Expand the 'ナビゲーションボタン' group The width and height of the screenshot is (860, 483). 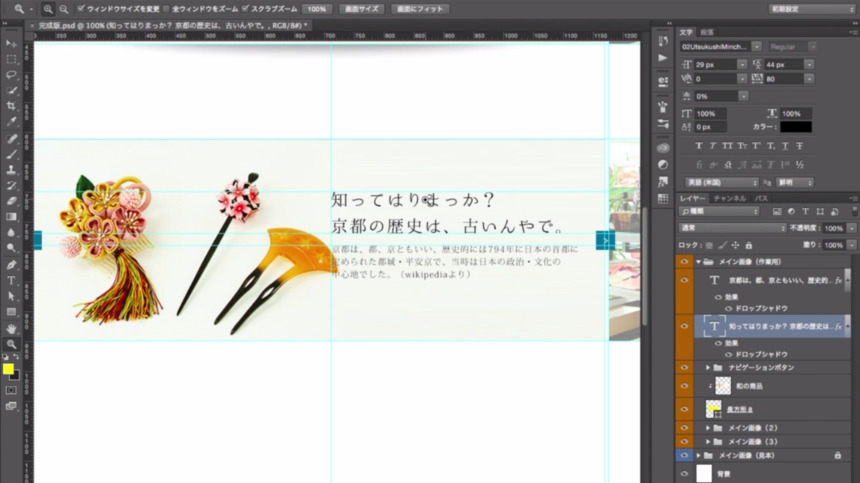pos(708,368)
